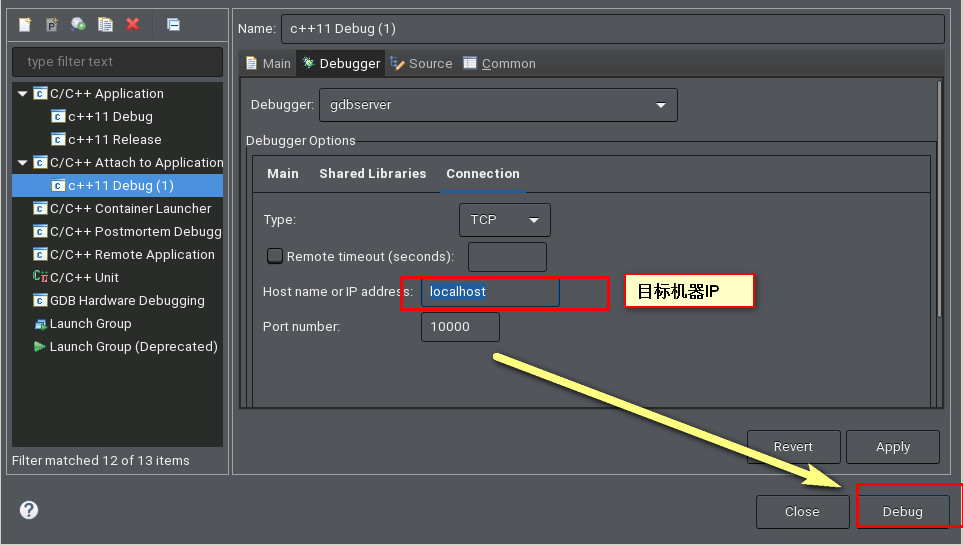Click the New prototype icon
The height and width of the screenshot is (545, 963).
click(x=52, y=24)
